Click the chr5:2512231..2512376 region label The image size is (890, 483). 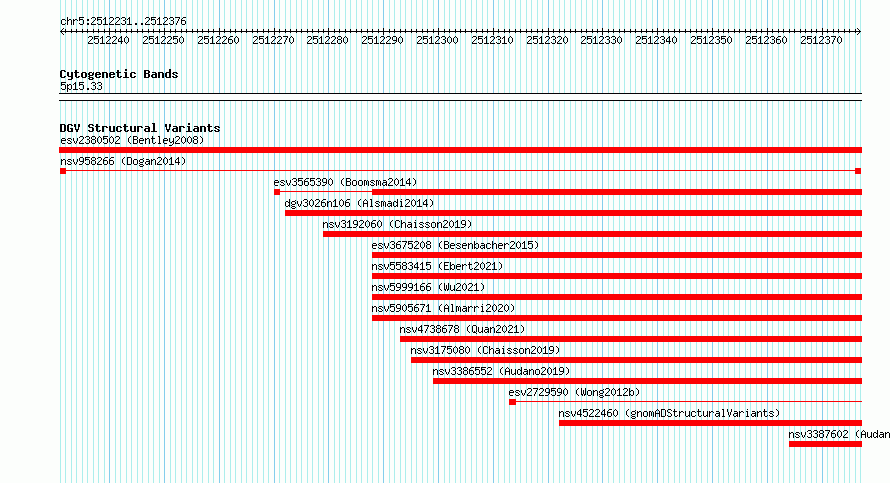point(123,21)
